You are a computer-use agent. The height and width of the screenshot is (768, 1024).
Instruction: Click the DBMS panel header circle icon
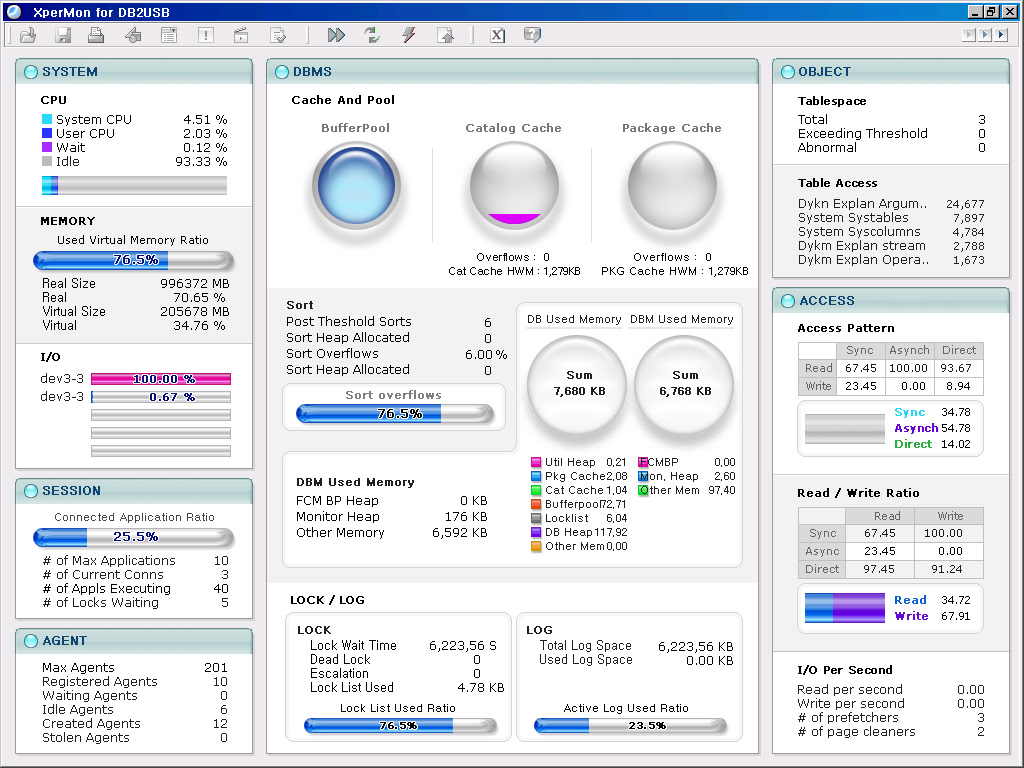tap(281, 72)
